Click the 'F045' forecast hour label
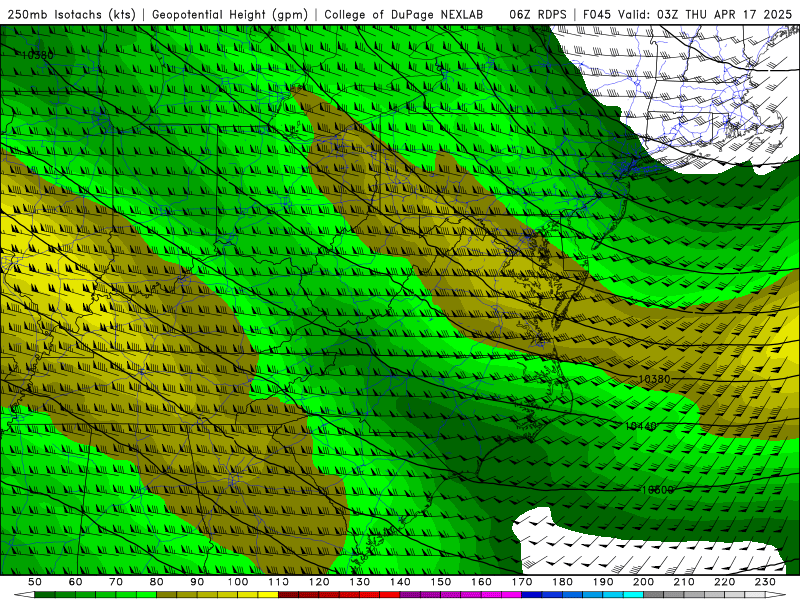Viewport: 800px width, 600px height. click(596, 14)
